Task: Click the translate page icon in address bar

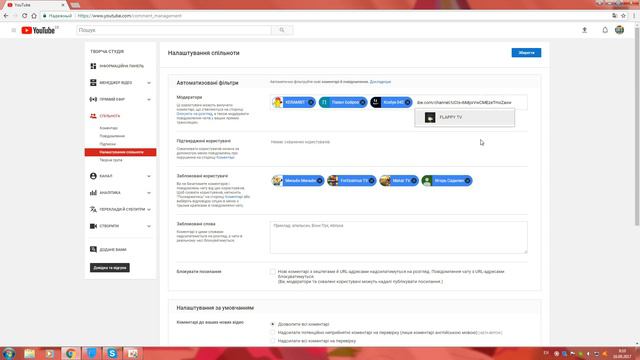Action: [614, 16]
